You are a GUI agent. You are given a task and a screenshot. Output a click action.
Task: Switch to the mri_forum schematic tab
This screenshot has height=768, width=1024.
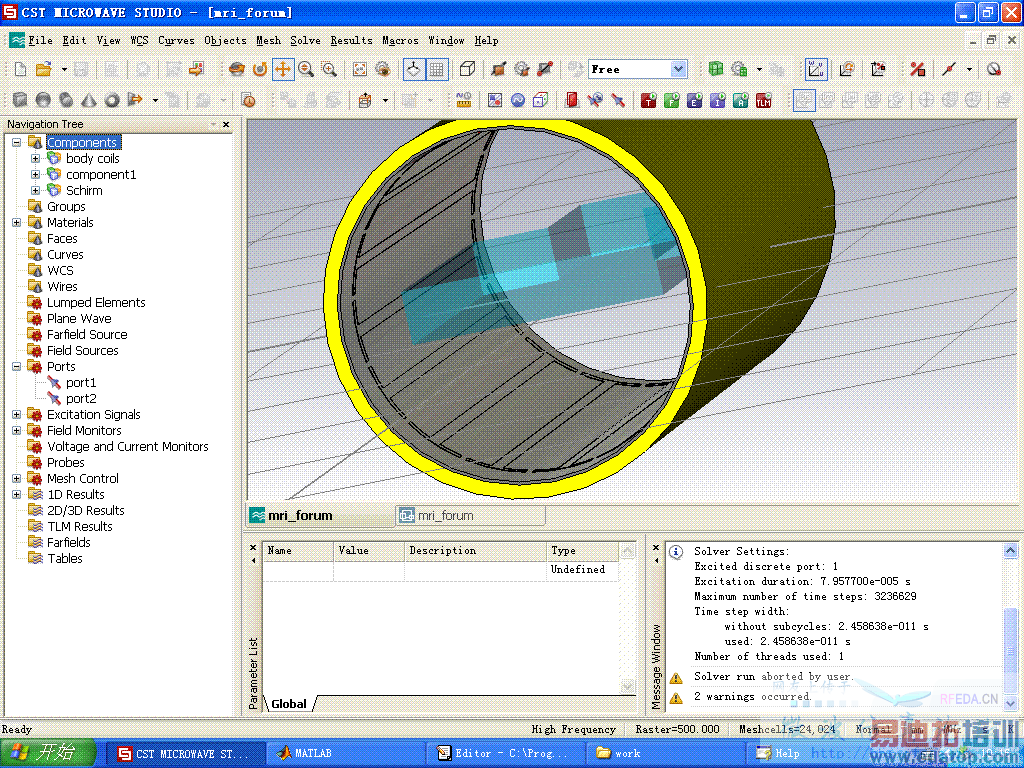(x=470, y=515)
